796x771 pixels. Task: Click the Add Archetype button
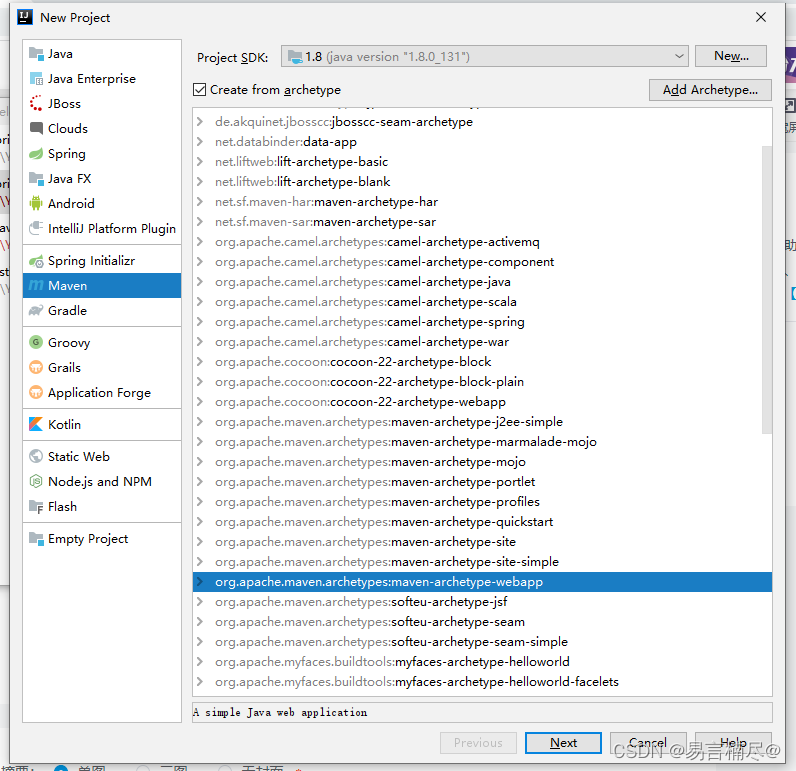tap(710, 90)
